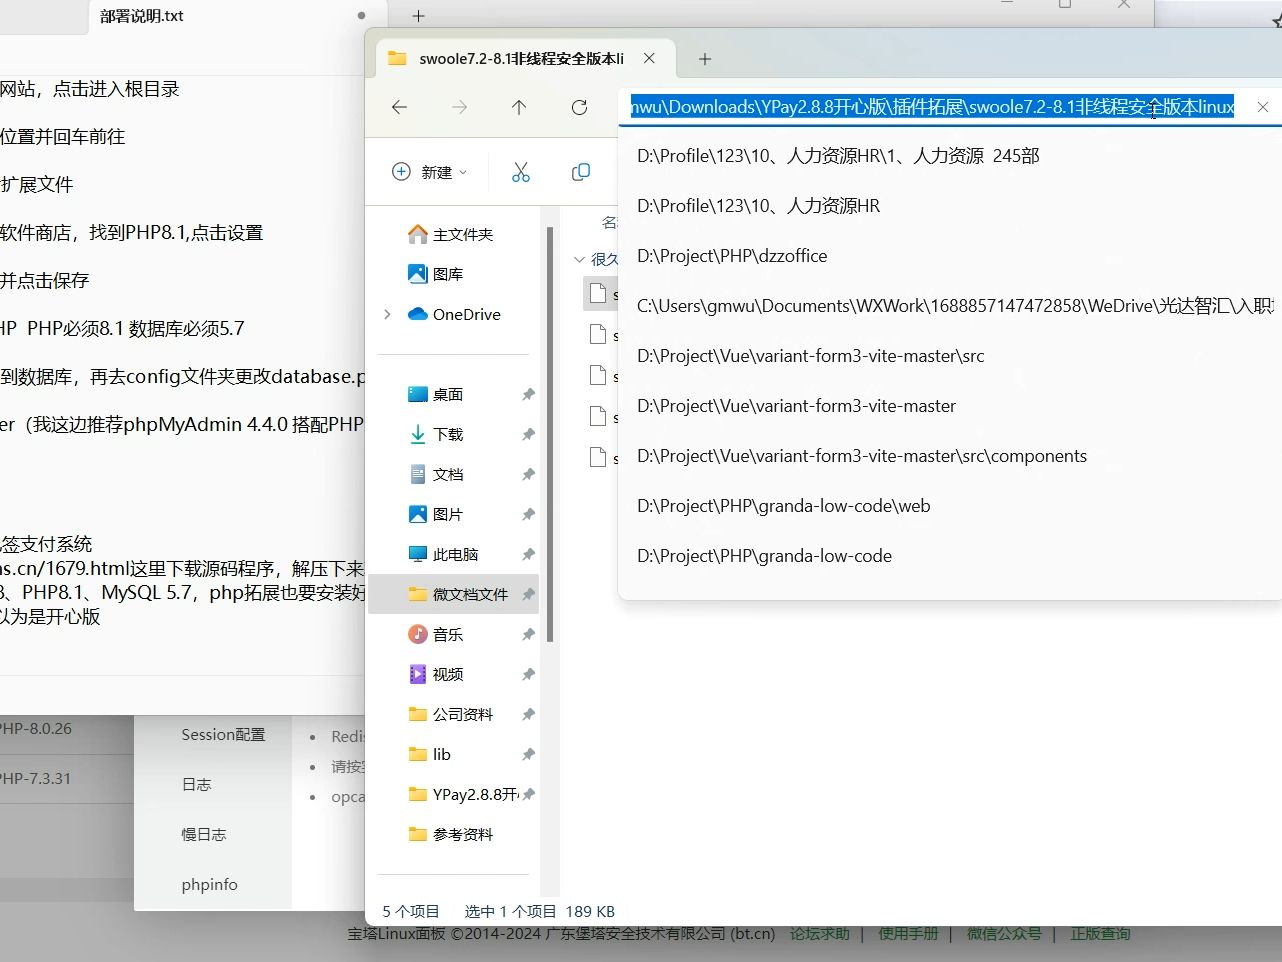Click the Copy icon in toolbar
Viewport: 1282px width, 962px height.
pyautogui.click(x=581, y=172)
